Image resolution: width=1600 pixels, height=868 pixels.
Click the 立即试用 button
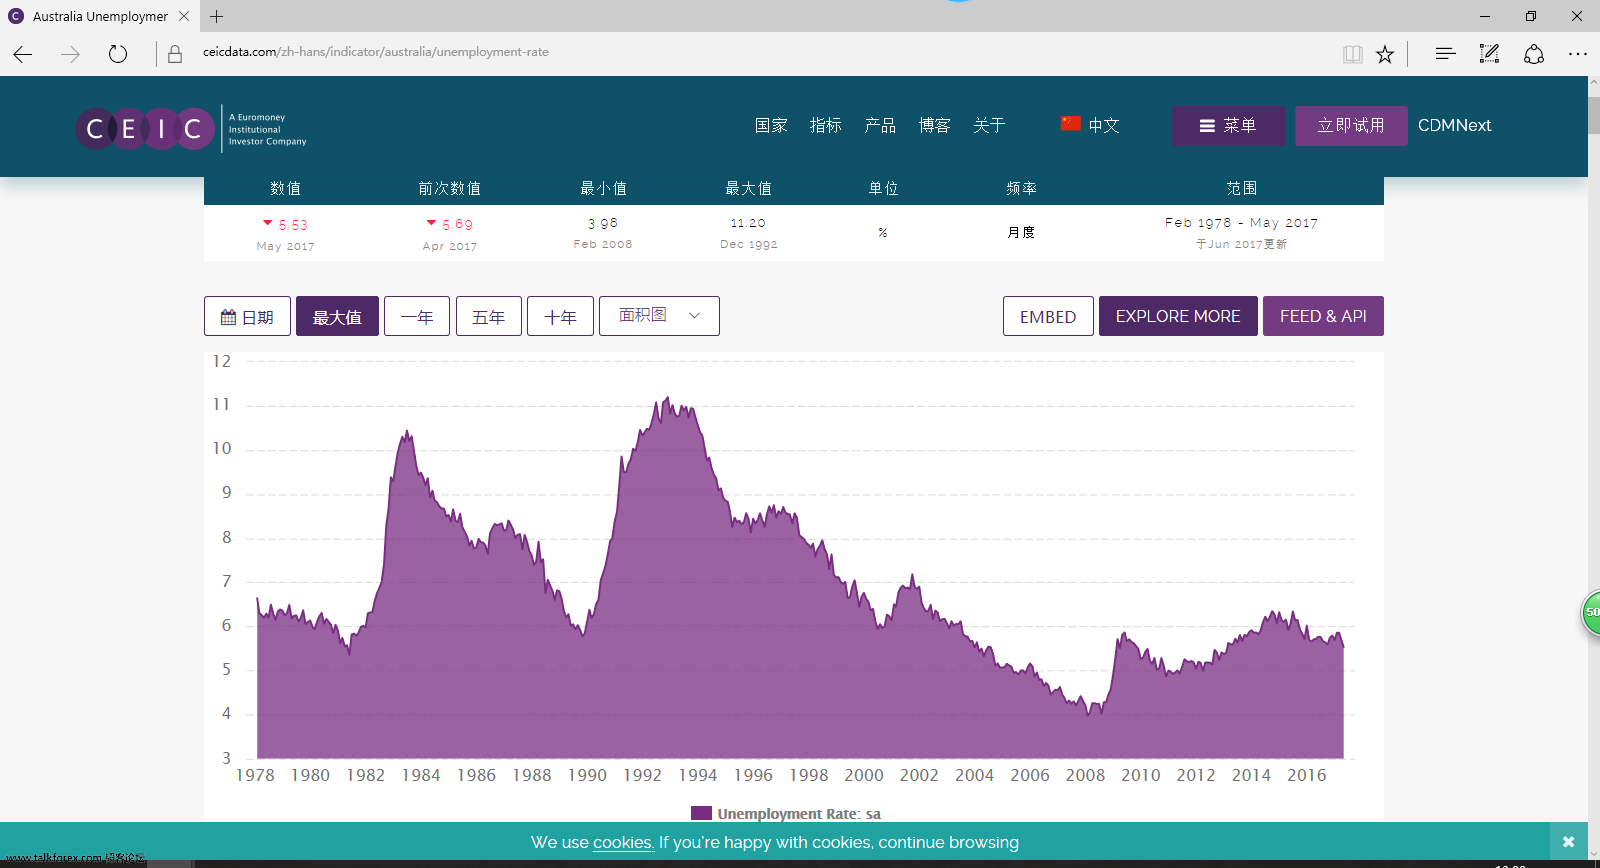point(1351,126)
